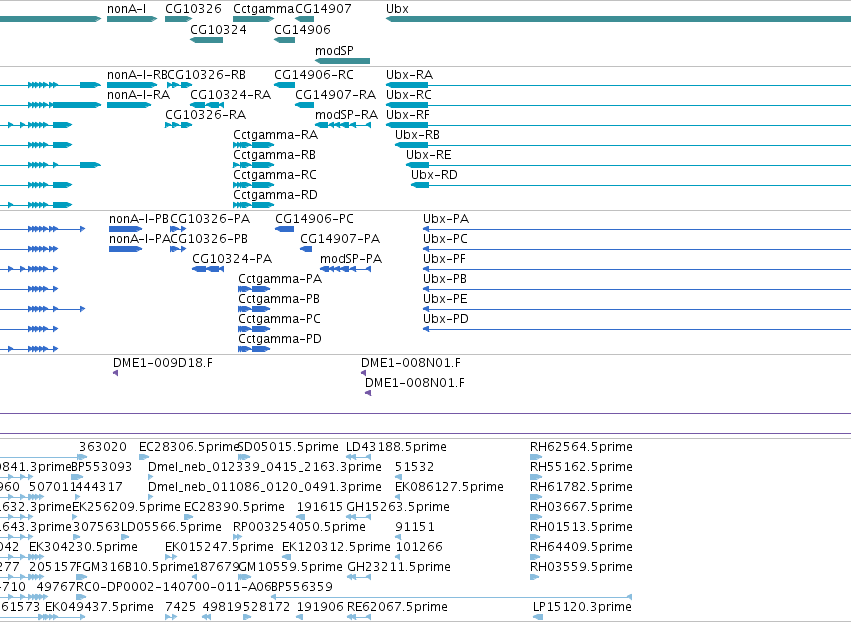Select the lower DME1-008N01.F marker
851x622 pixels.
coord(368,393)
